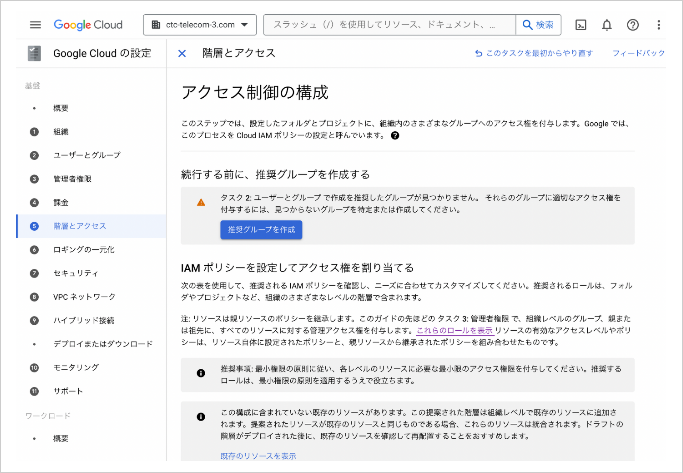The width and height of the screenshot is (683, 473).
Task: Select VPC ネットワーク in the sidebar
Action: coord(85,297)
